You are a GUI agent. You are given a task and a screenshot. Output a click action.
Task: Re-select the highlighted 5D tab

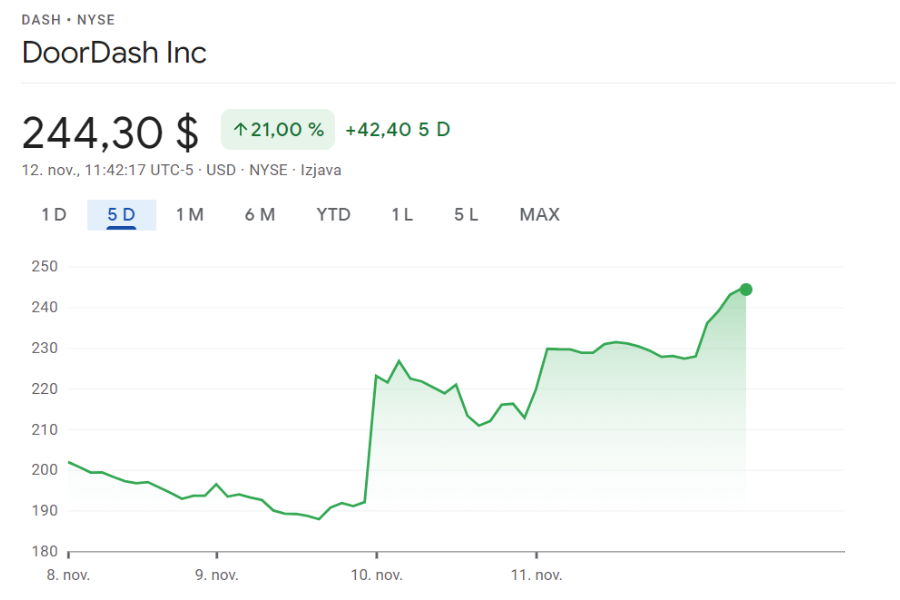coord(123,214)
